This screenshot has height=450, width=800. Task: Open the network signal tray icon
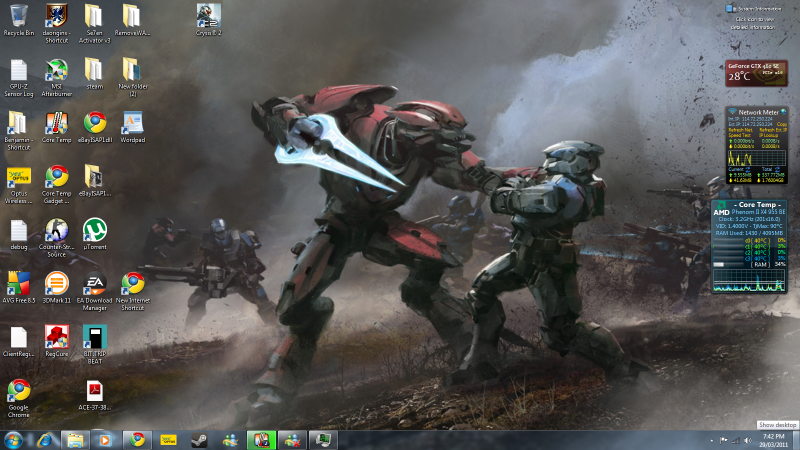735,440
